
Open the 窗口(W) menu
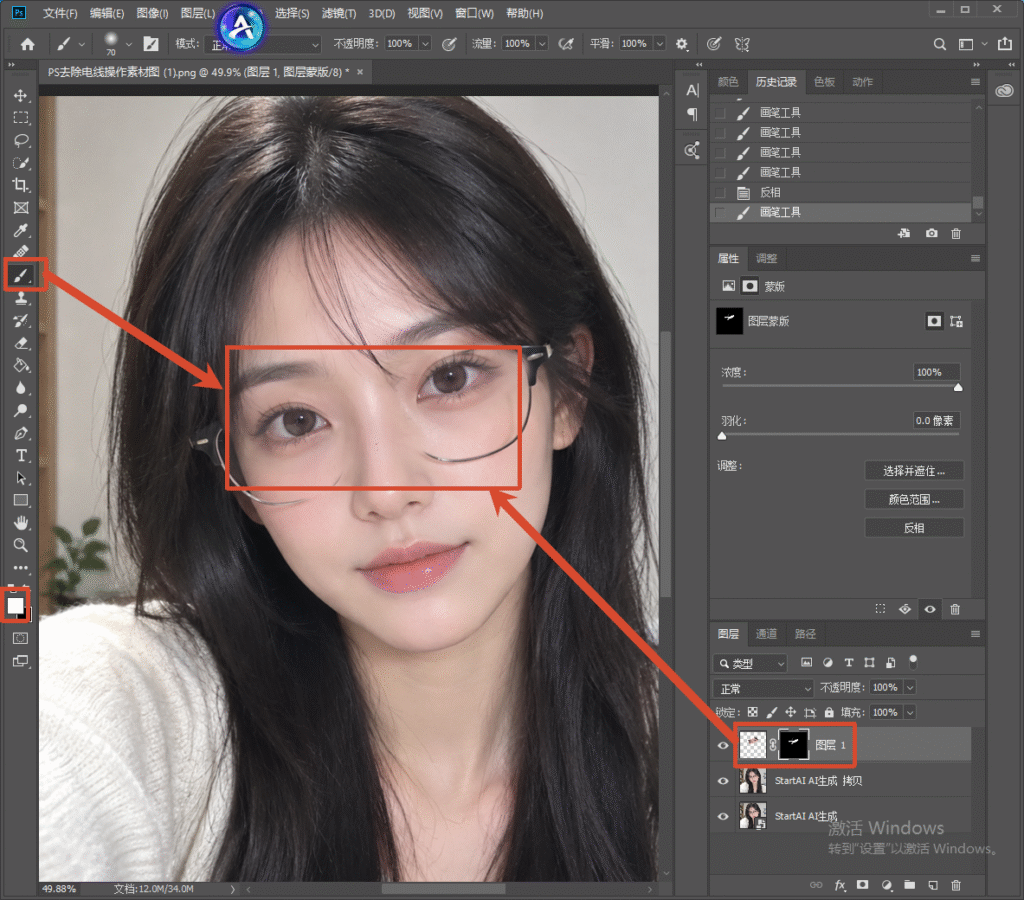tap(474, 13)
